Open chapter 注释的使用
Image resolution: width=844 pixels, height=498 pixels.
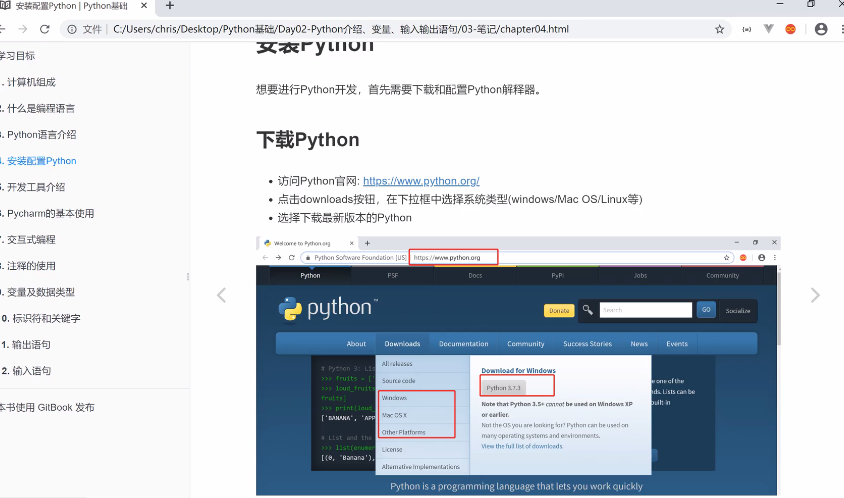point(29,266)
